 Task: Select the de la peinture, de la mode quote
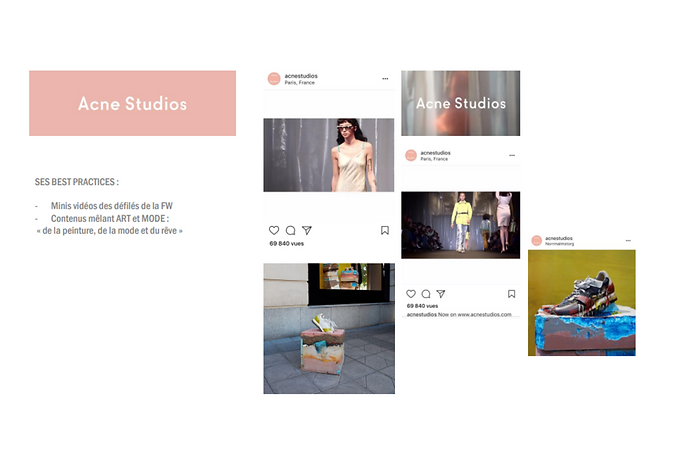(110, 231)
